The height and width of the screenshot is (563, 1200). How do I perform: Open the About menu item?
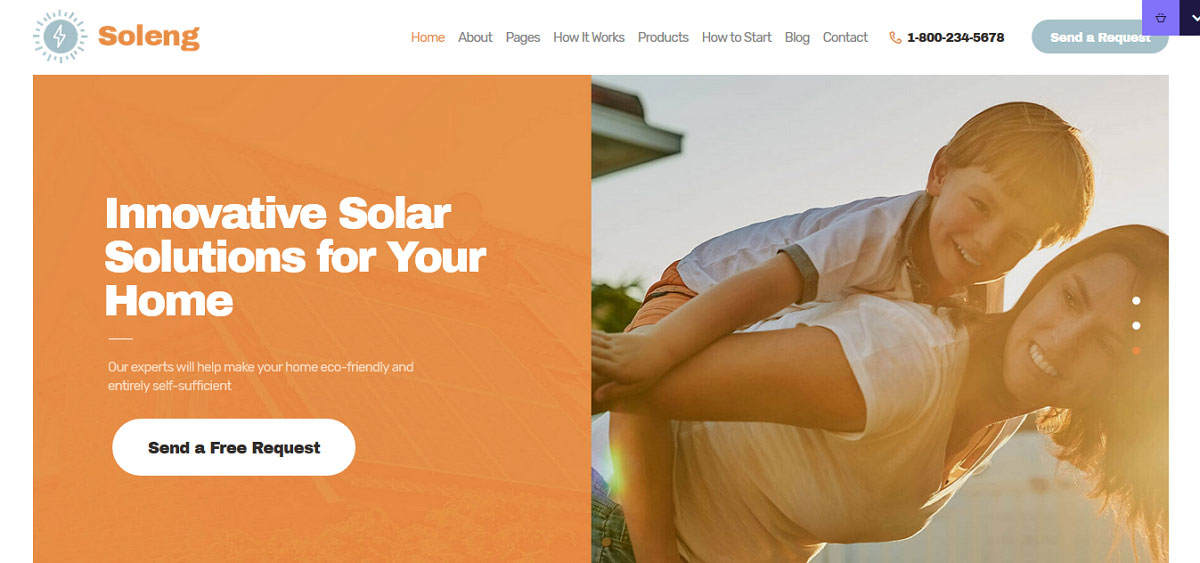(475, 37)
